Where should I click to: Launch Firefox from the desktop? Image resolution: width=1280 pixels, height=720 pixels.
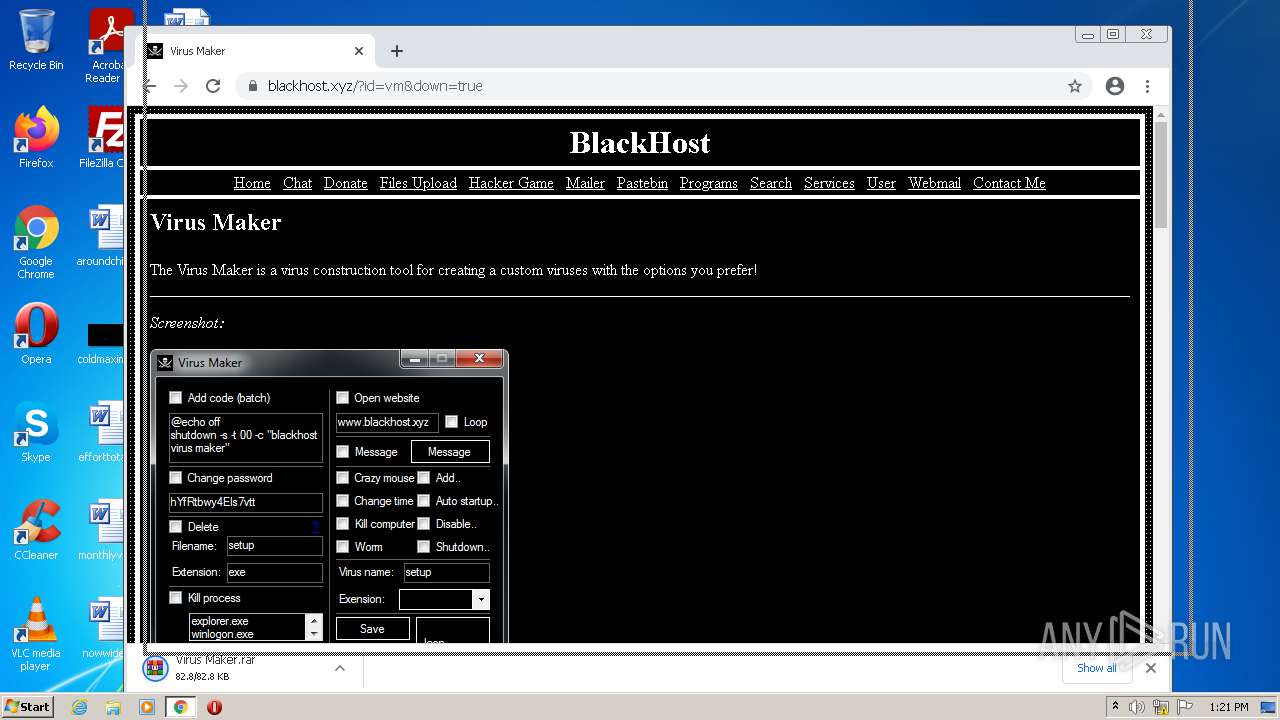pos(36,137)
